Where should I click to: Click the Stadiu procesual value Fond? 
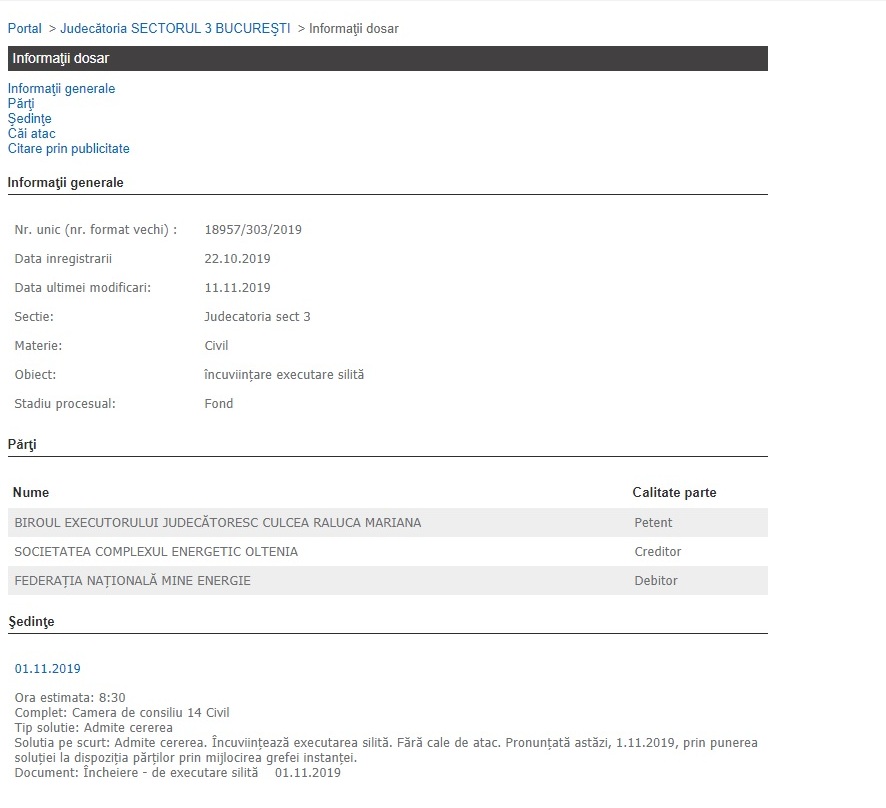tap(218, 404)
